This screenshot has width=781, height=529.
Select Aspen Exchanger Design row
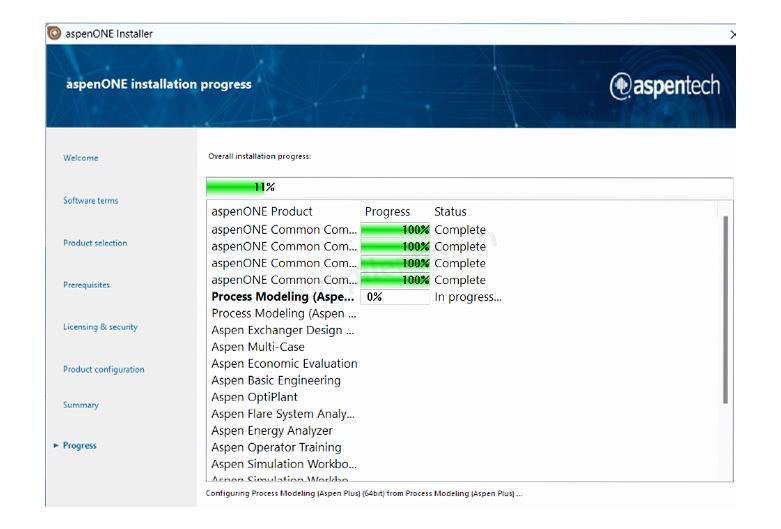click(x=282, y=330)
